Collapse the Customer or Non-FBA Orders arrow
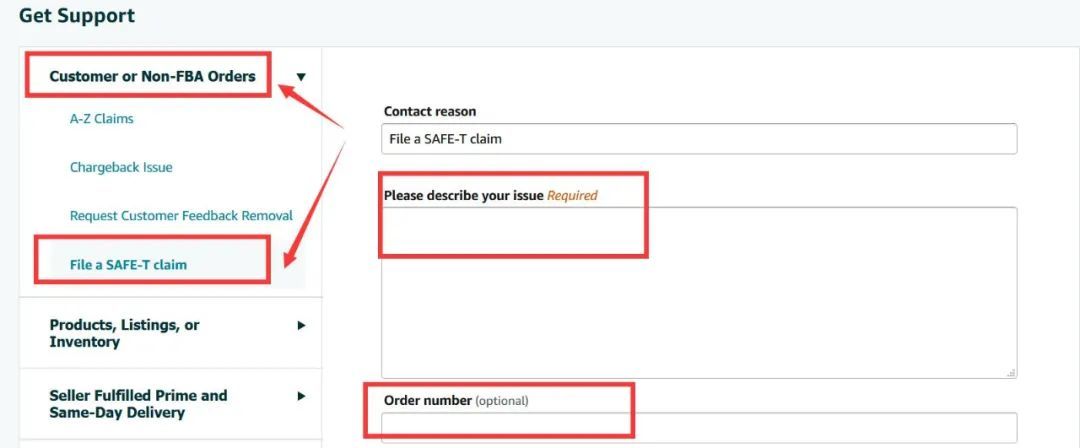Image resolution: width=1080 pixels, height=448 pixels. (x=301, y=77)
